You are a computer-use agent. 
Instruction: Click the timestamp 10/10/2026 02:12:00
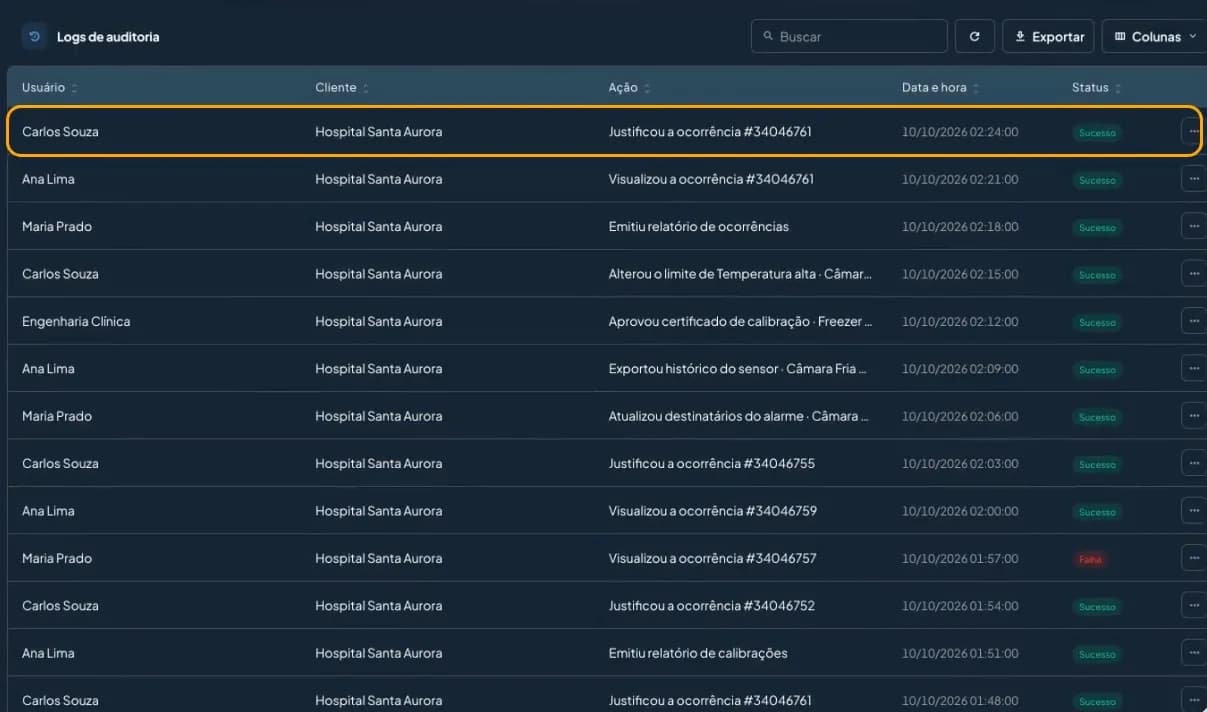point(960,322)
